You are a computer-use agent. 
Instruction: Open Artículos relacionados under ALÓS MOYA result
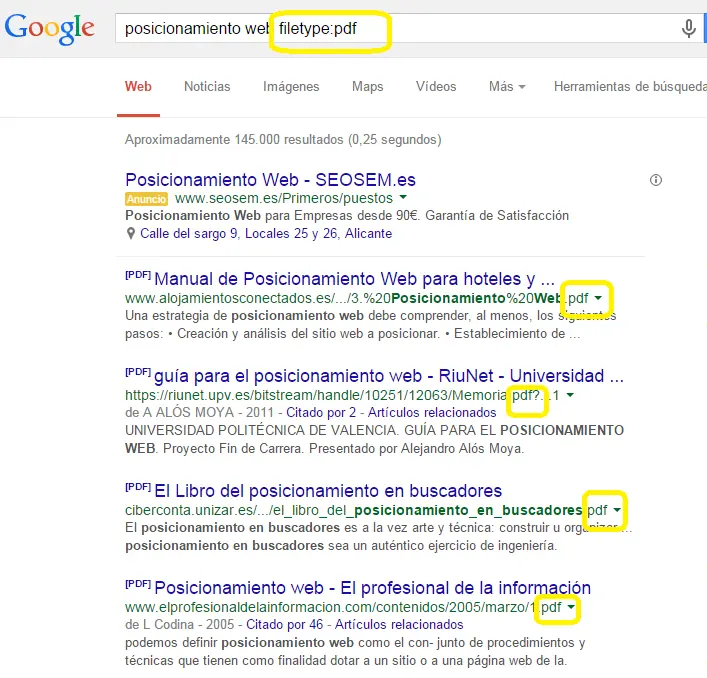pyautogui.click(x=432, y=412)
